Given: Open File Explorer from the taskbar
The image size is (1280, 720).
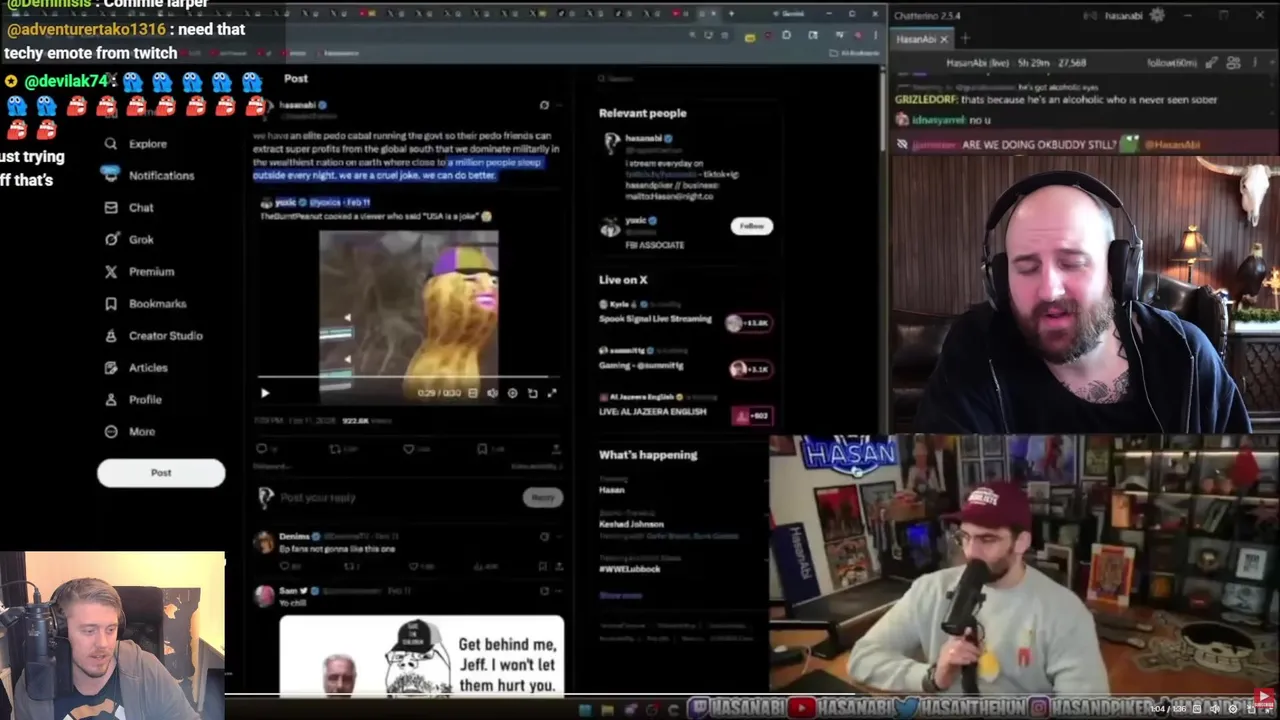Looking at the screenshot, I should [607, 710].
